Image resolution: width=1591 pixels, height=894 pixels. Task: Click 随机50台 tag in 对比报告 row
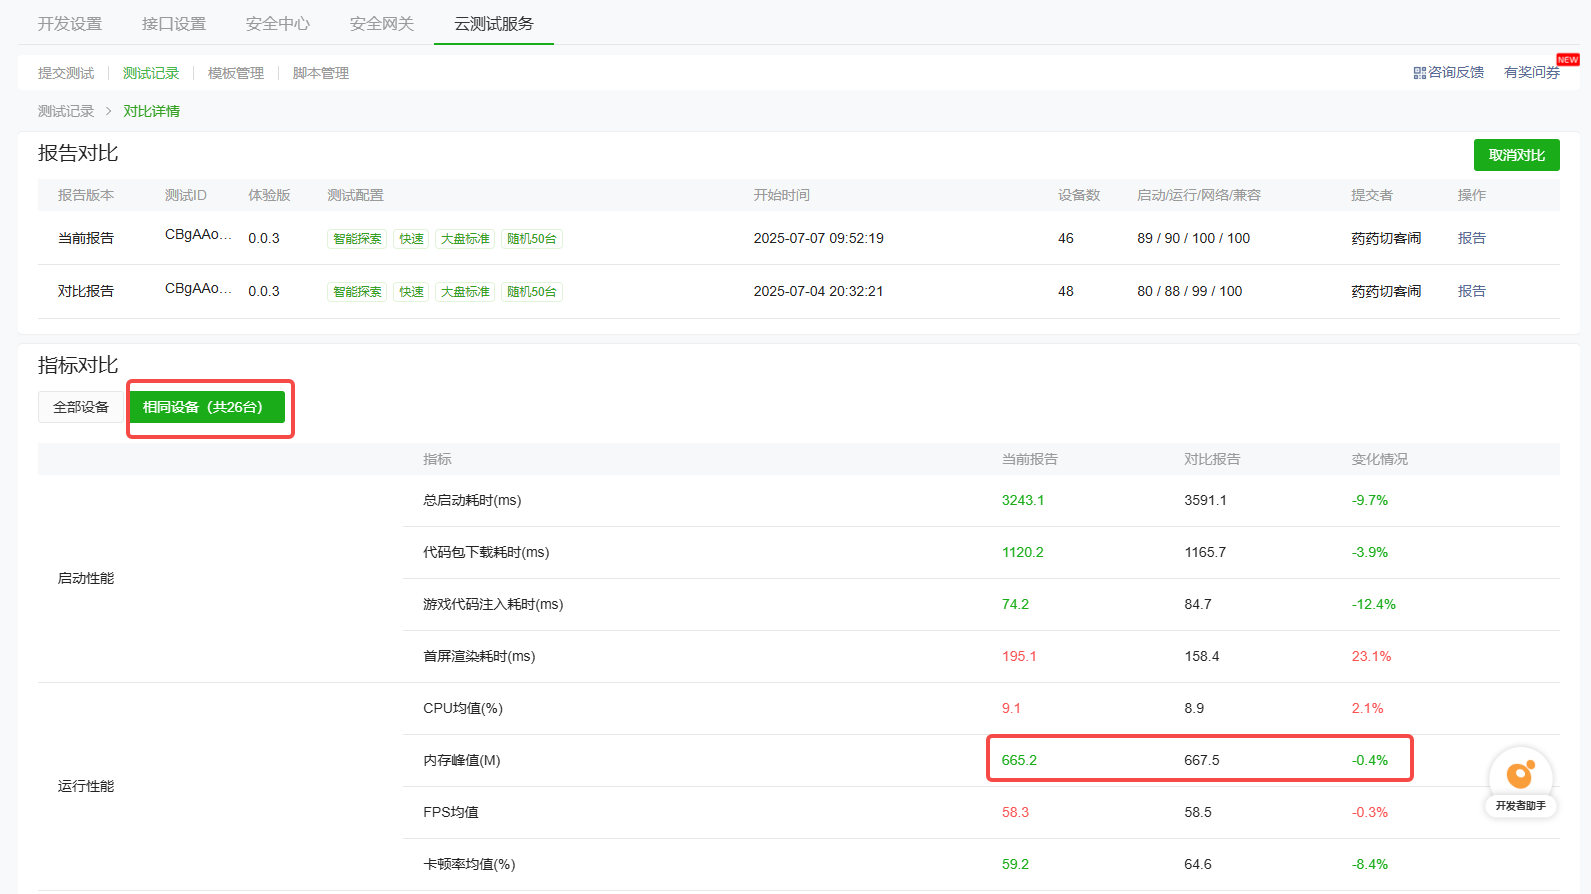532,292
